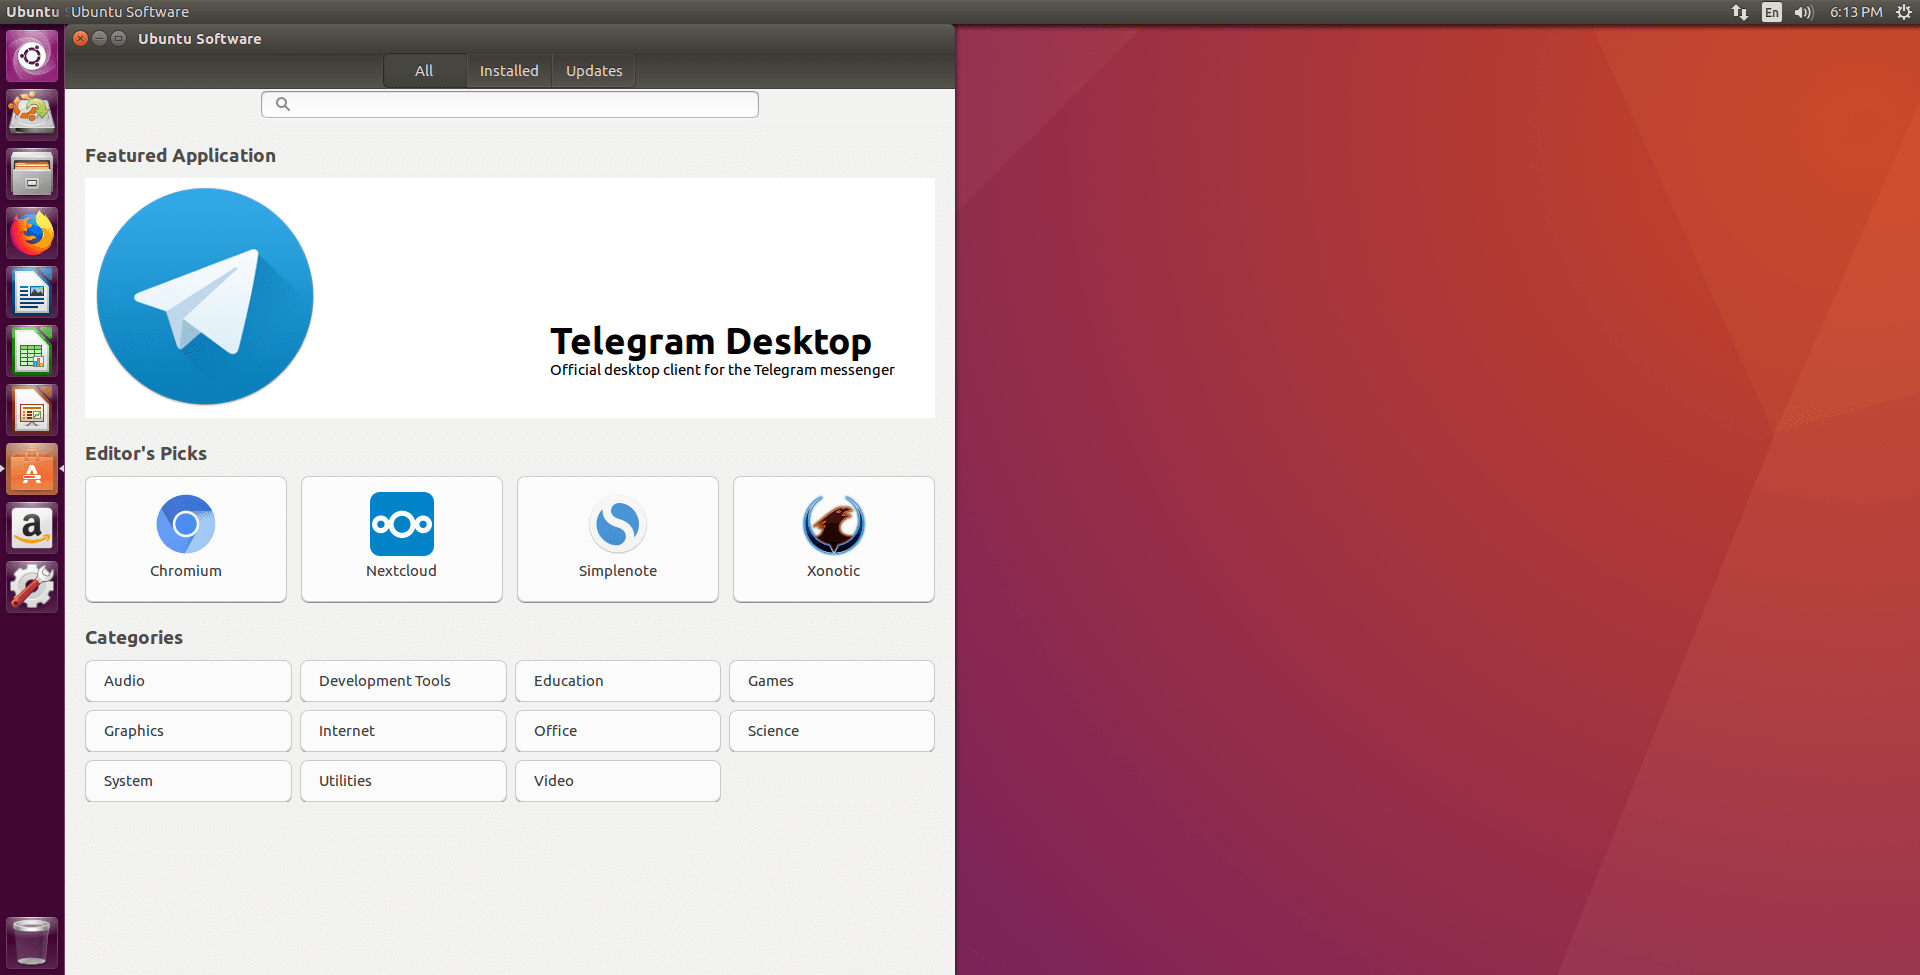Switch to the Installed tab

(x=509, y=71)
